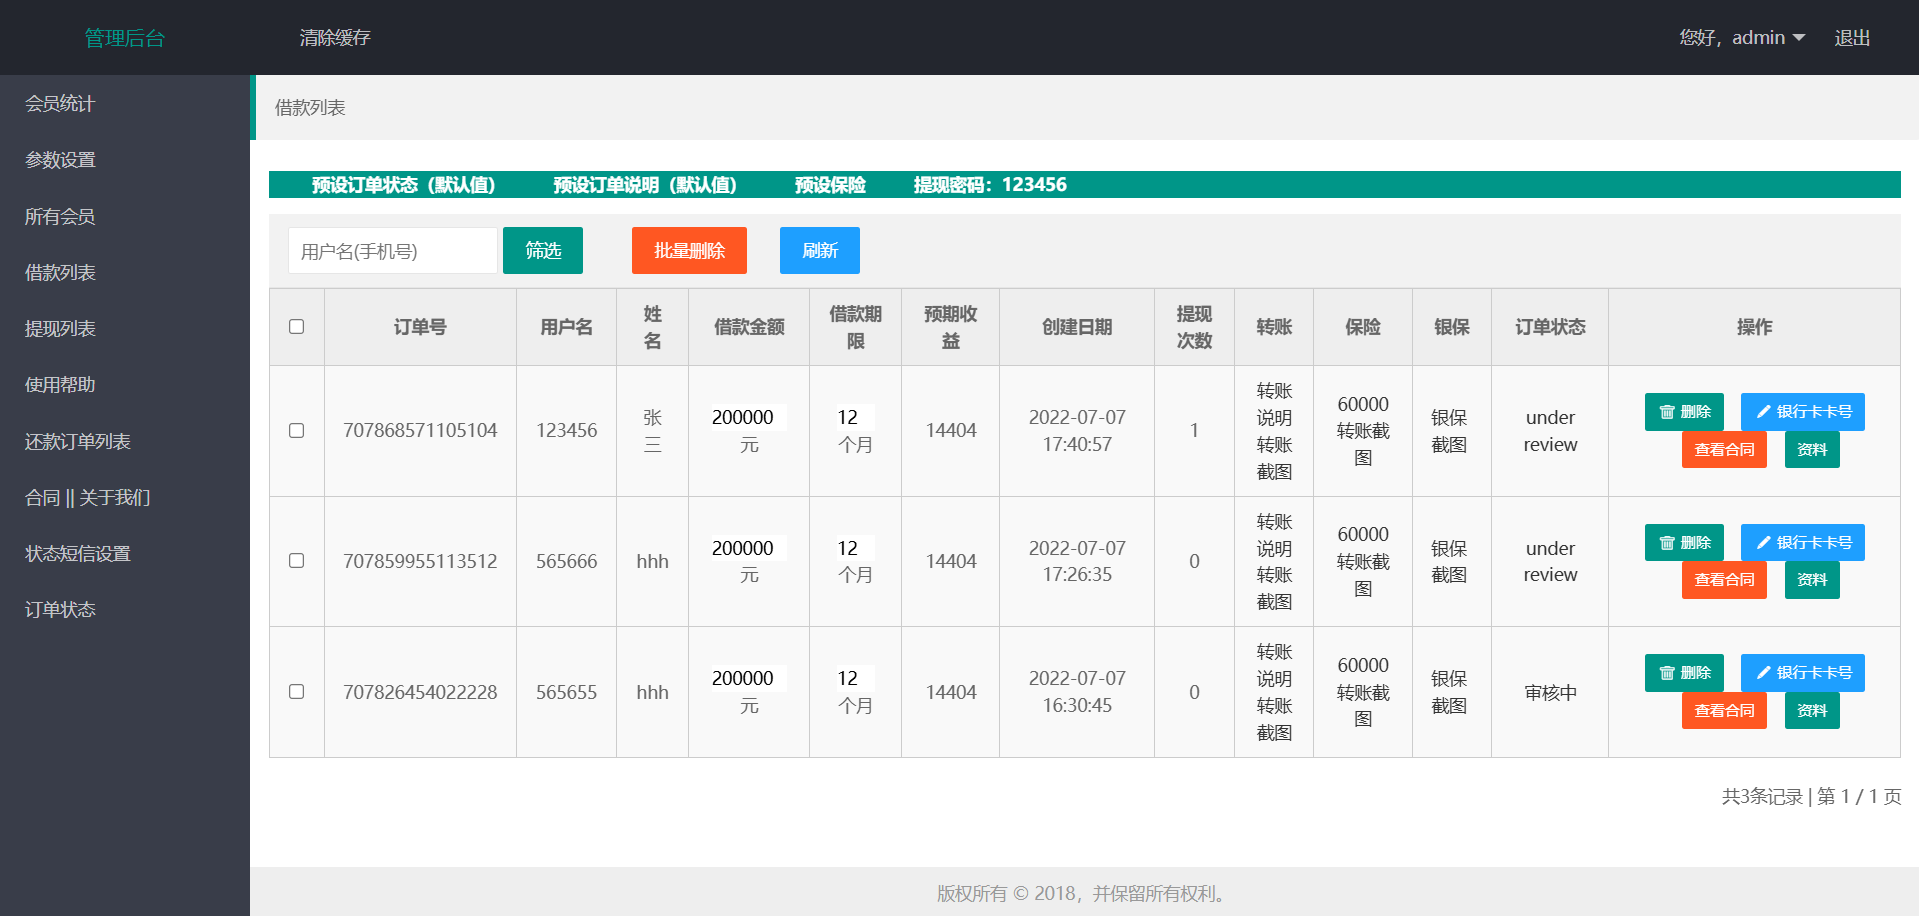Edit bank card number for user 565655
The image size is (1919, 916).
coord(1802,673)
